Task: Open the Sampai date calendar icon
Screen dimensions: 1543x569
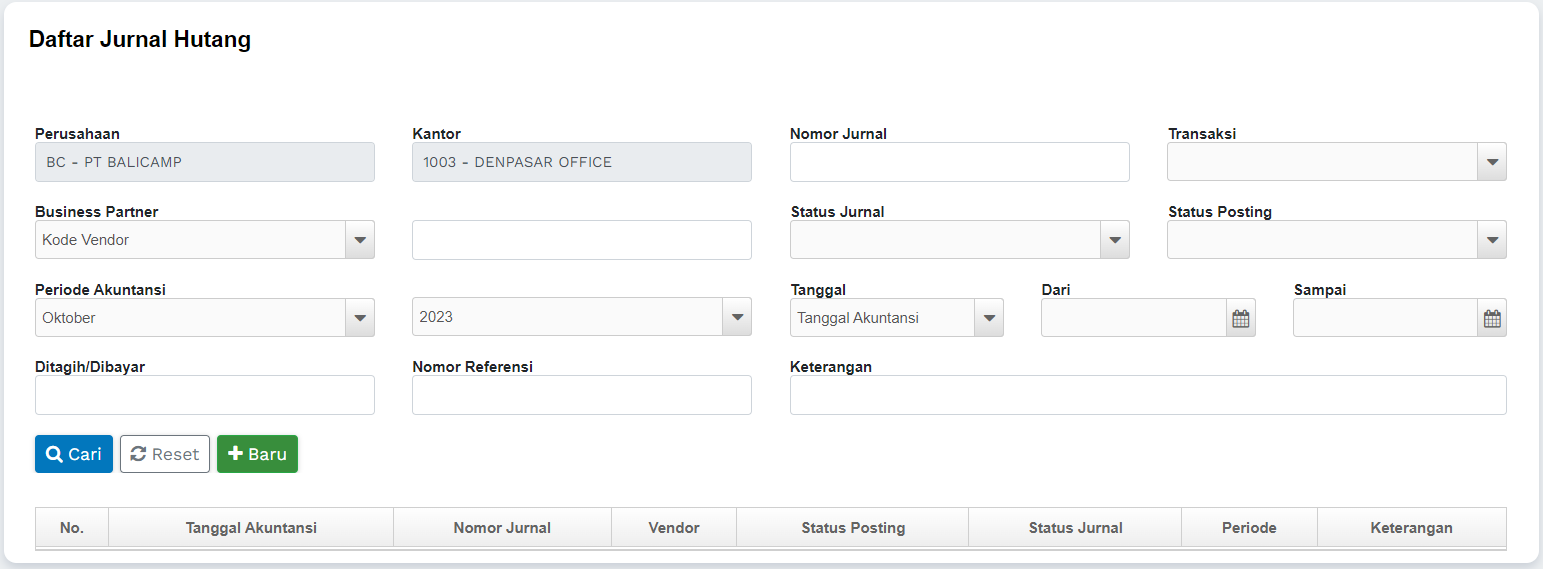Action: coord(1492,319)
